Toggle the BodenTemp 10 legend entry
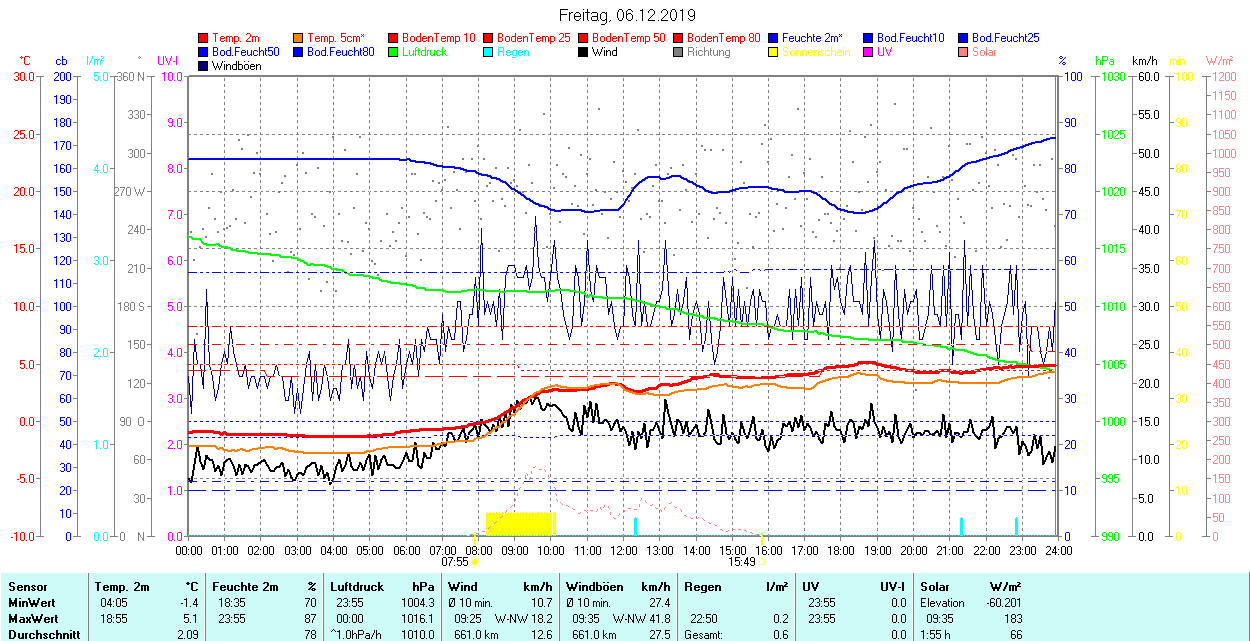1250x641 pixels. (438, 38)
